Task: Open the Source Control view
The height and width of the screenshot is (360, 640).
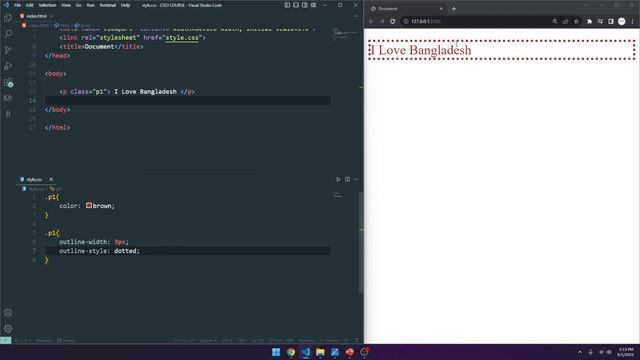Action: pos(8,50)
